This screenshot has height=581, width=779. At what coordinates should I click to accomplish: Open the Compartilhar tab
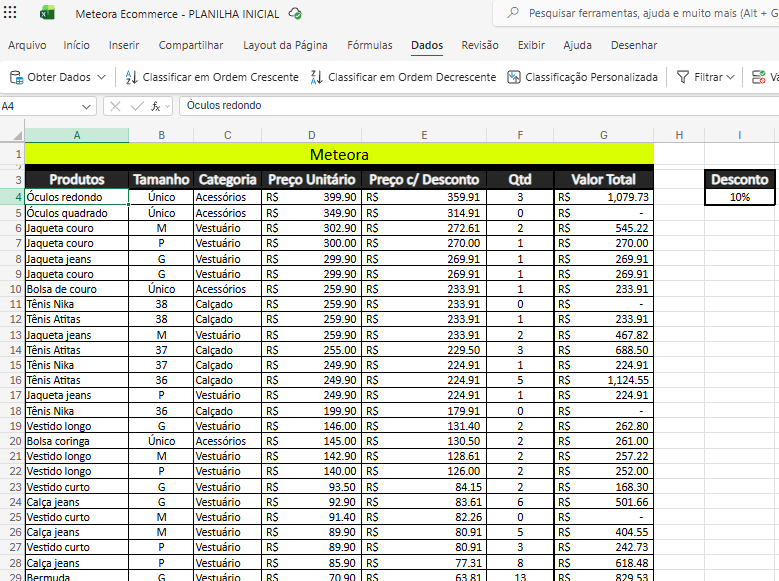click(191, 45)
